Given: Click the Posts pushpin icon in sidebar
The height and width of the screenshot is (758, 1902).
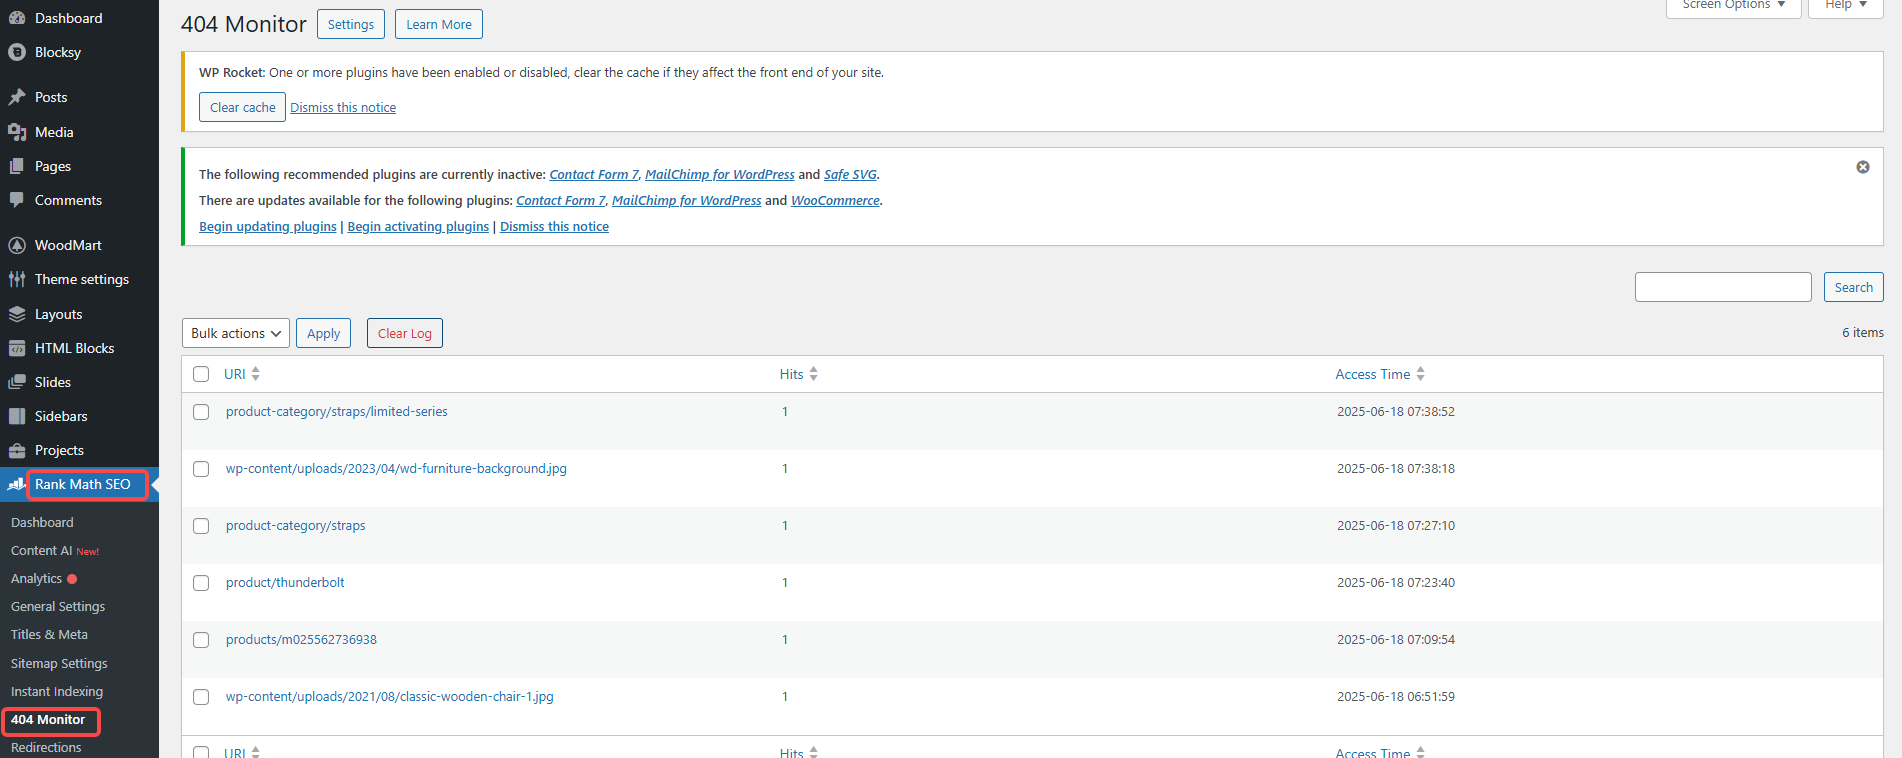Looking at the screenshot, I should click(x=17, y=97).
